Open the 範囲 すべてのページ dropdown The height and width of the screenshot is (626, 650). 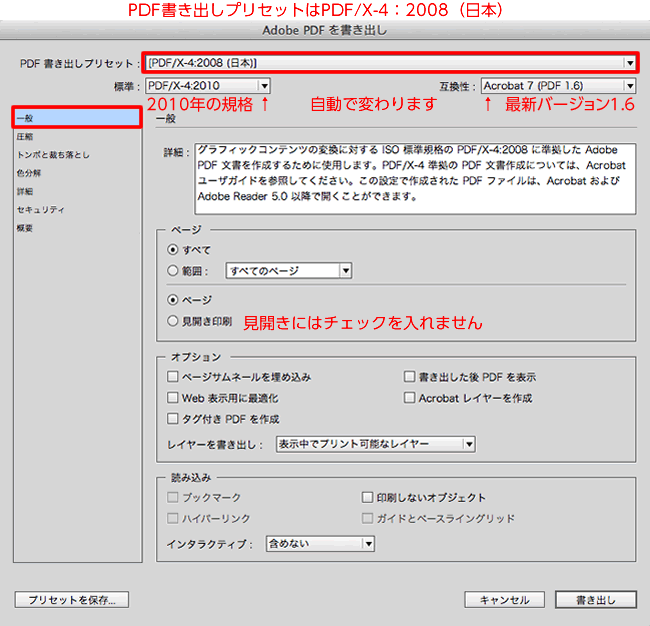coord(289,271)
